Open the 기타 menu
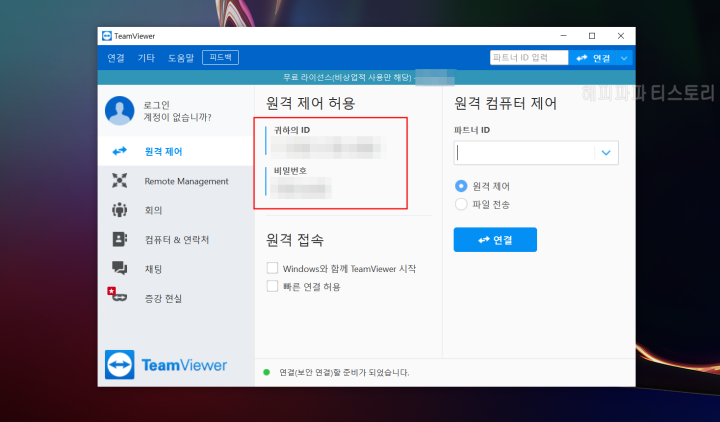The image size is (720, 422). click(146, 58)
